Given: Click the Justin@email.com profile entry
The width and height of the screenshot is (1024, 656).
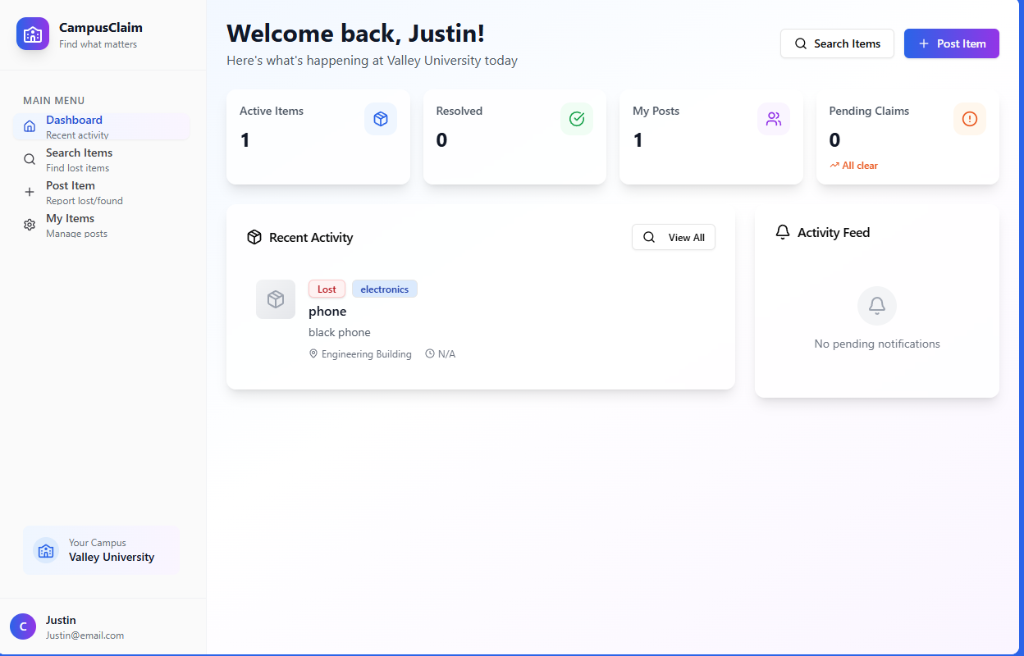Looking at the screenshot, I should [101, 627].
